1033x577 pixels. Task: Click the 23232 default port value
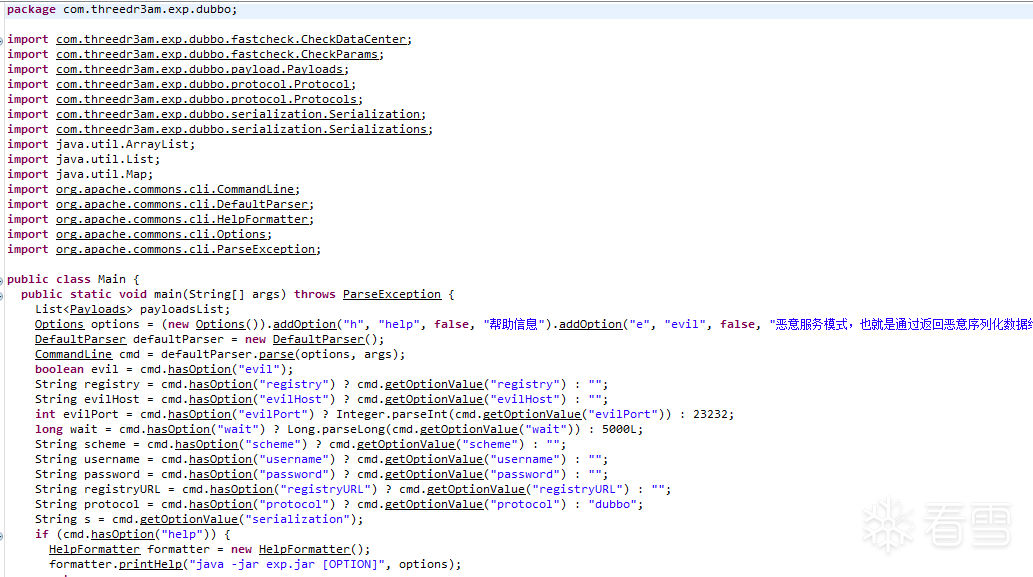[710, 415]
